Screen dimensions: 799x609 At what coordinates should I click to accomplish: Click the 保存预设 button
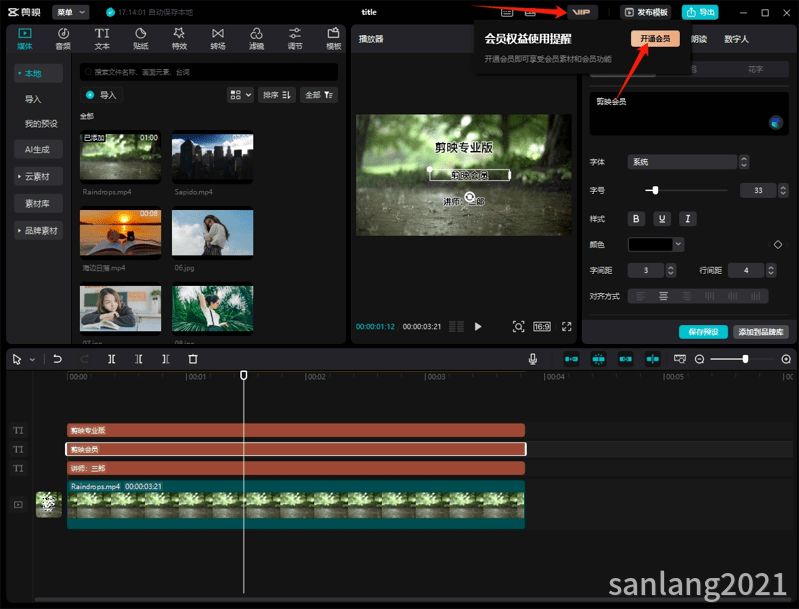coord(703,332)
